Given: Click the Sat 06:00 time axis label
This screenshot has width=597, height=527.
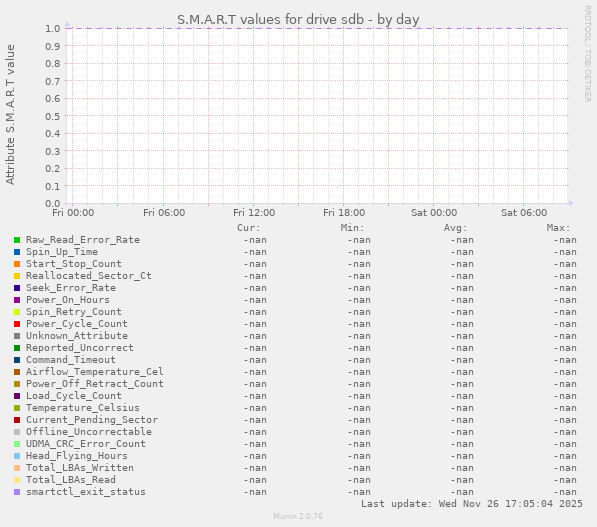Looking at the screenshot, I should (524, 213).
